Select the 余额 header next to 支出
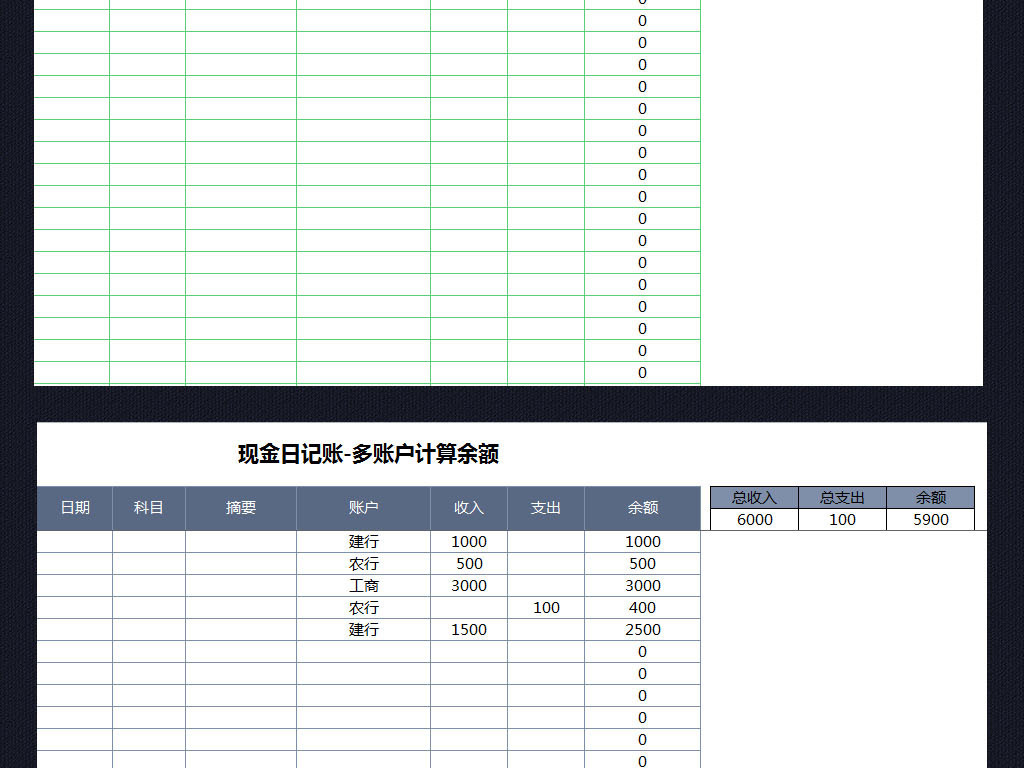 click(x=643, y=508)
